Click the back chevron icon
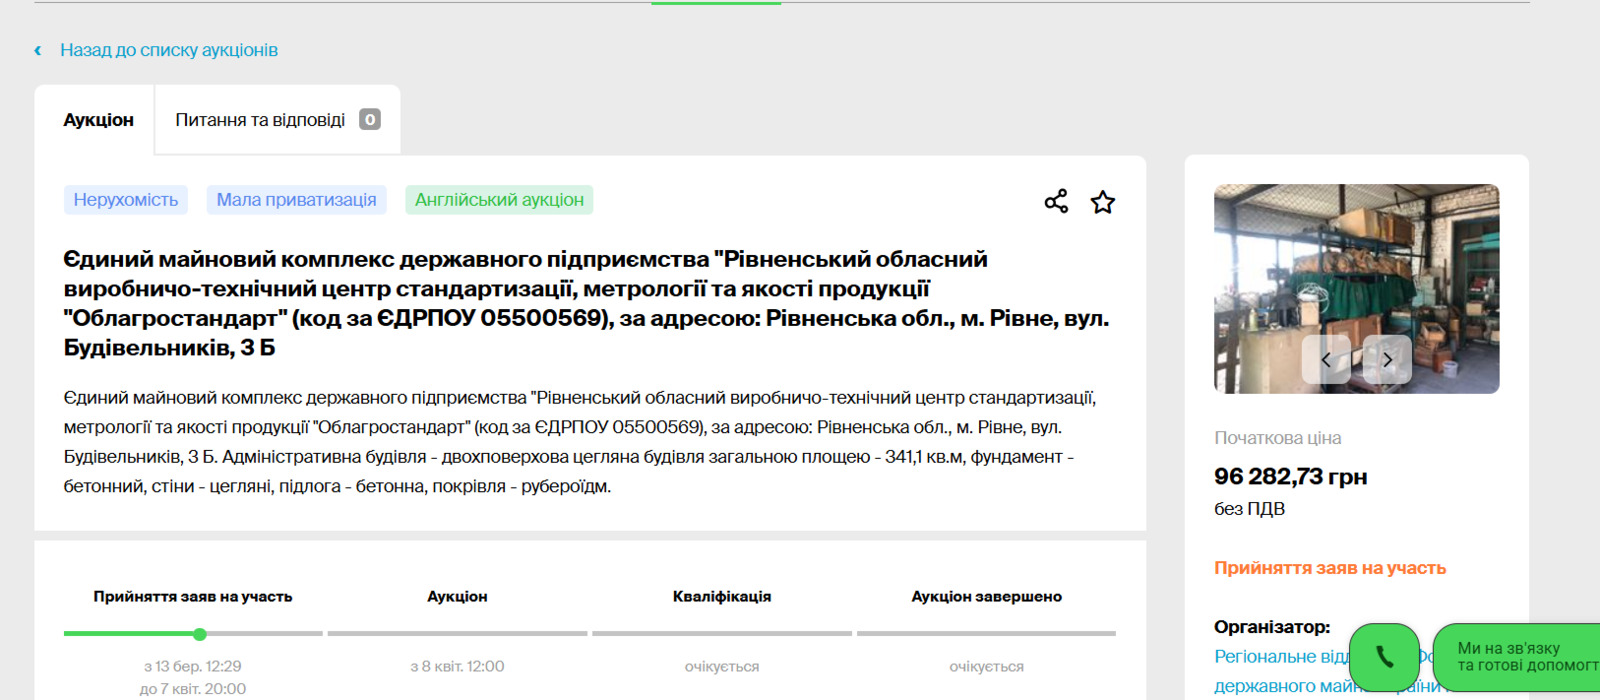Screen dimensions: 1600x700 tap(38, 50)
